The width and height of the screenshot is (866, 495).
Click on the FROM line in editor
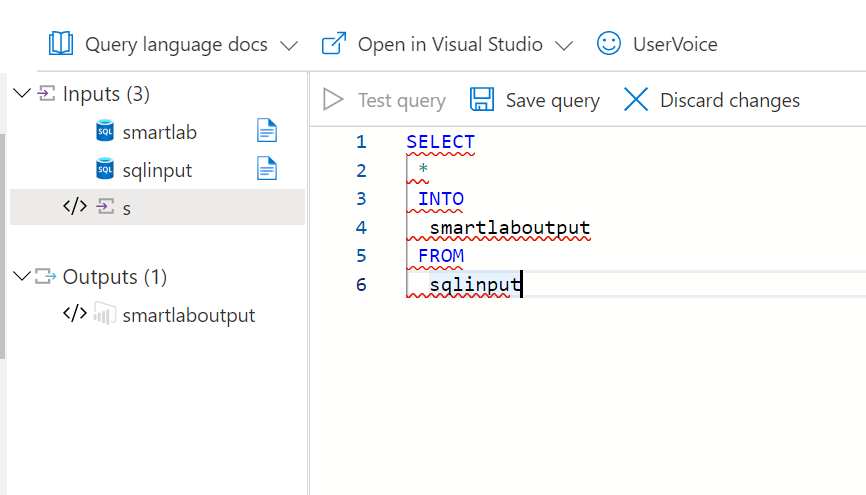(441, 256)
